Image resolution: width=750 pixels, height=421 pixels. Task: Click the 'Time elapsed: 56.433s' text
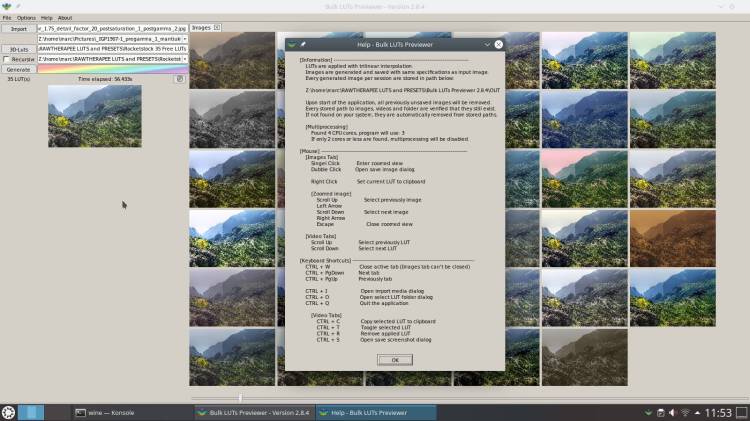click(x=105, y=79)
